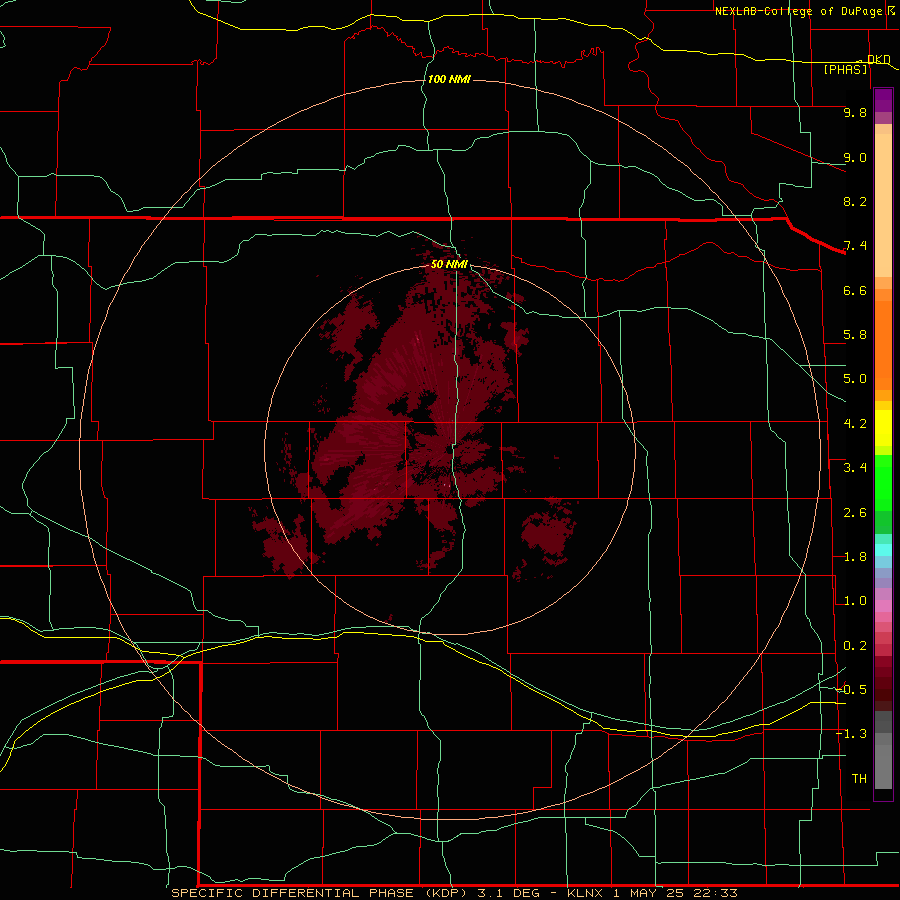Click the 9.8 value on the color scale
The image size is (900, 900).
pyautogui.click(x=855, y=112)
